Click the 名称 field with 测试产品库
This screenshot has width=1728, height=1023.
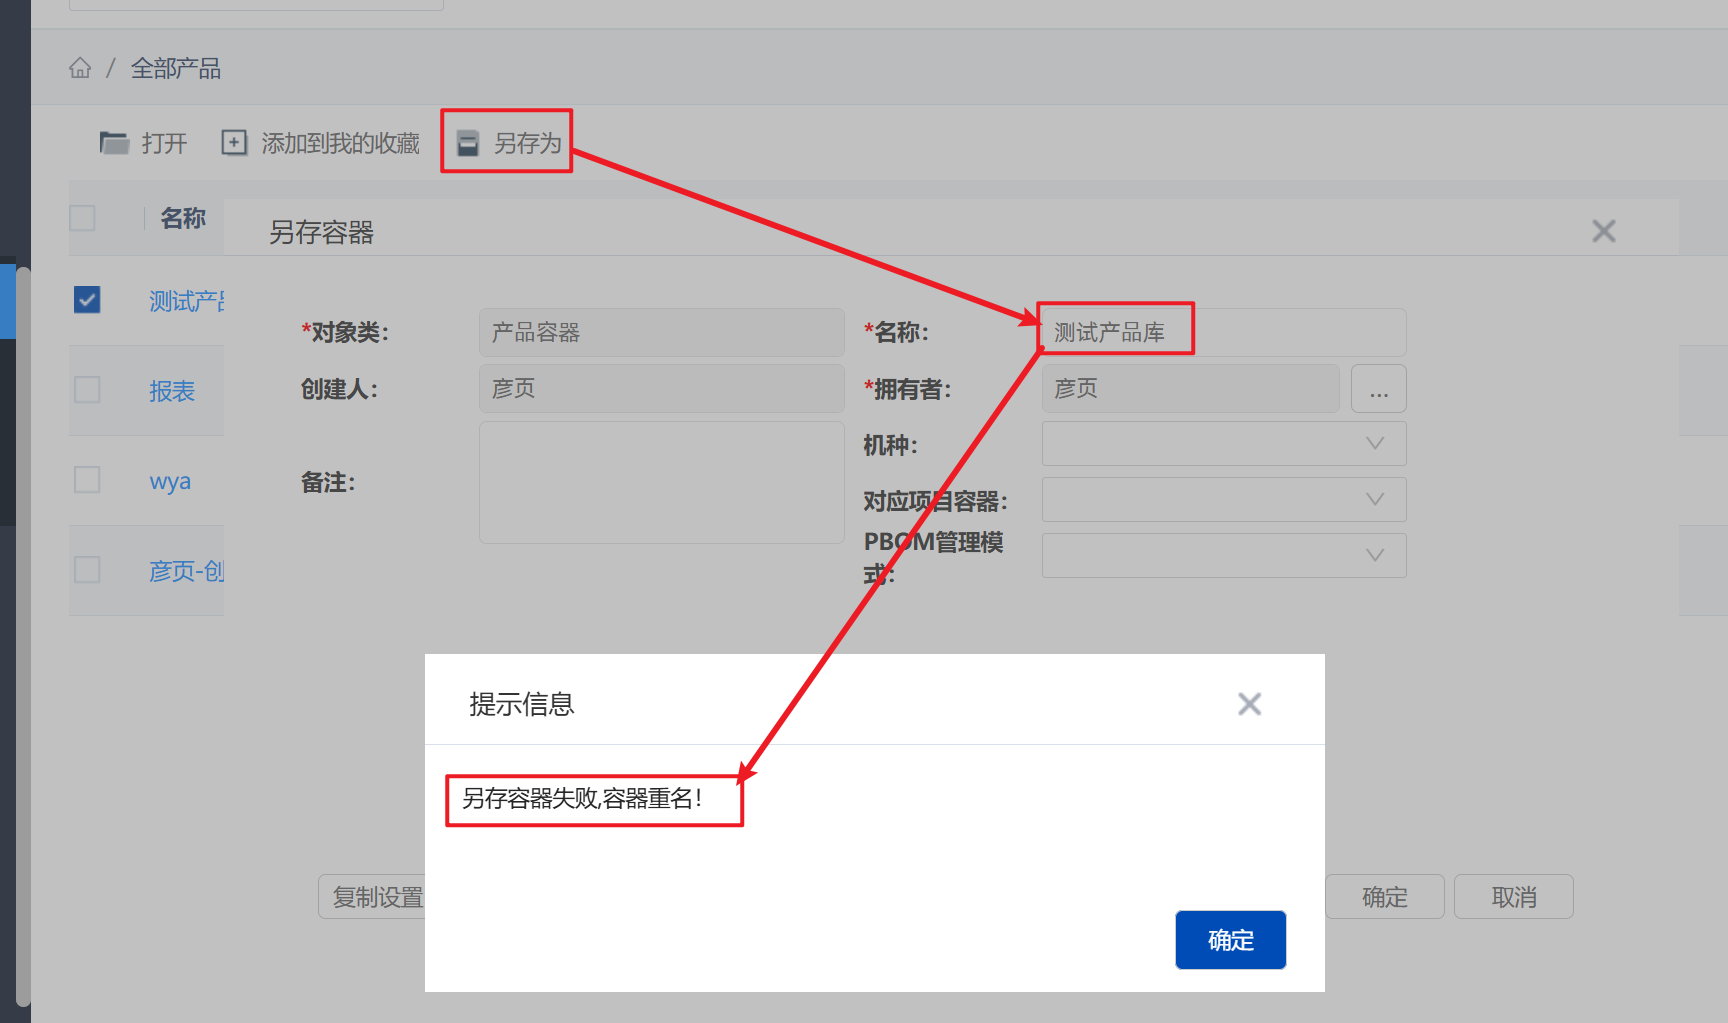point(1224,332)
